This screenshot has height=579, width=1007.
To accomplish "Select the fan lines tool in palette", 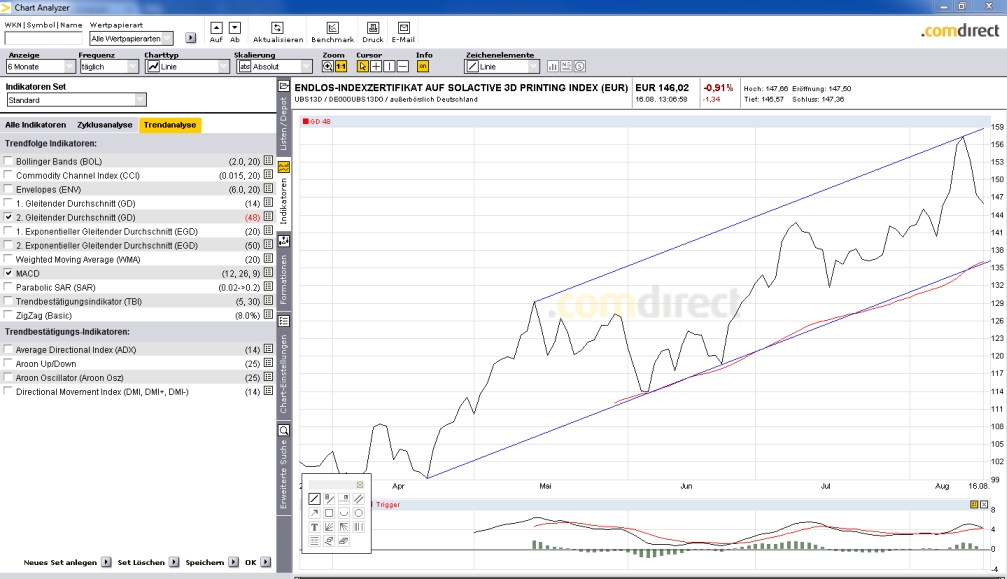I will pos(329,527).
